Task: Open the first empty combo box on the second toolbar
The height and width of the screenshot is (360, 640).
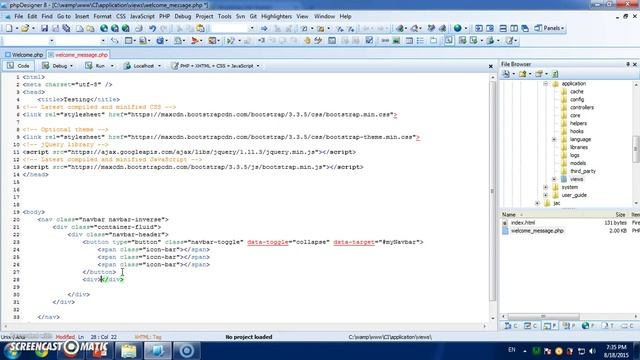Action: click(x=51, y=41)
